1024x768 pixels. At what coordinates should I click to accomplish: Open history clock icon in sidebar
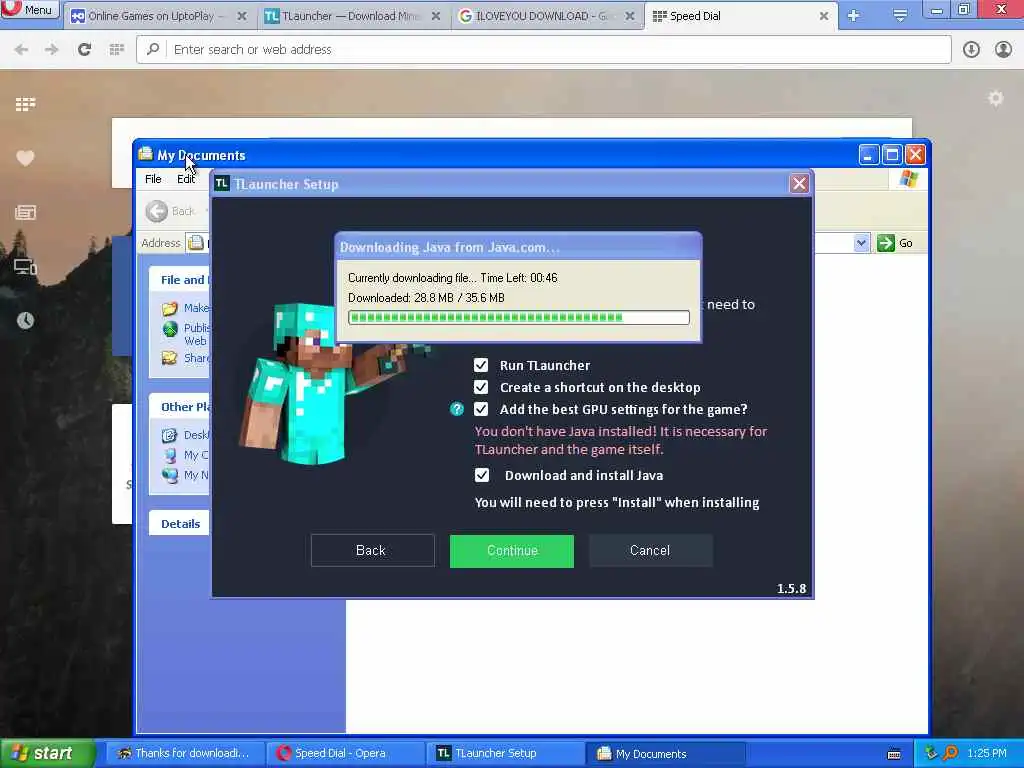coord(25,321)
